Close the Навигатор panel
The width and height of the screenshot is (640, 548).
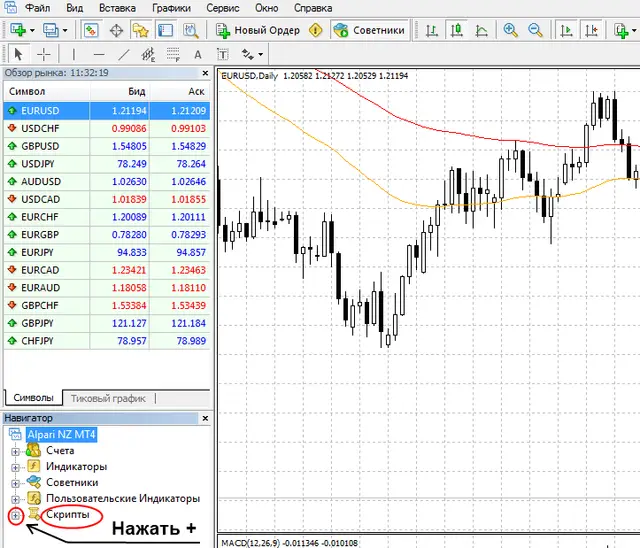[205, 418]
